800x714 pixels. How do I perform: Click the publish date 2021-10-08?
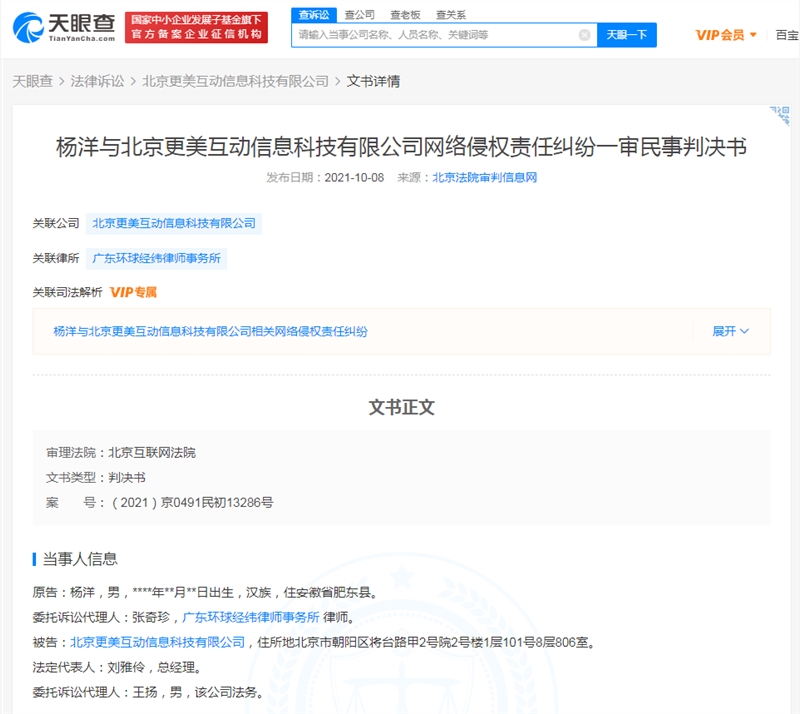354,178
